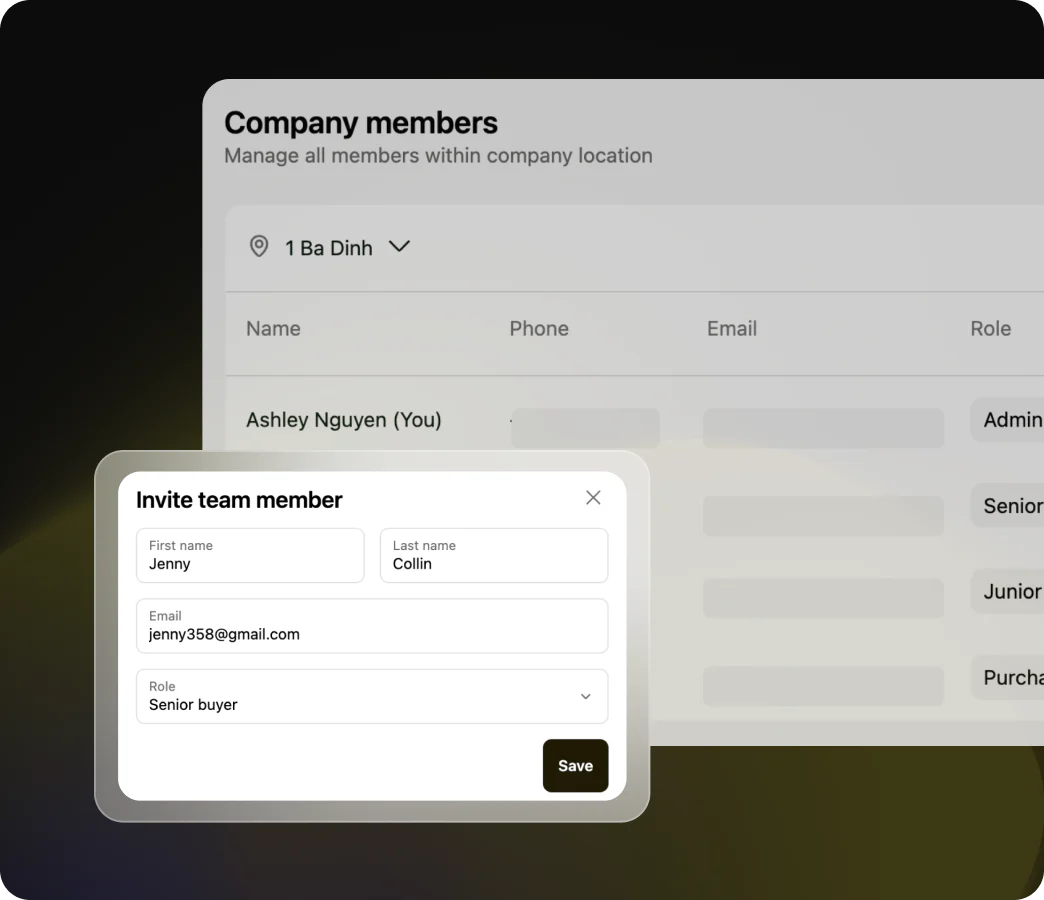Focus the Last name field containing Collin
Screen dimensions: 1044x900
pos(494,556)
